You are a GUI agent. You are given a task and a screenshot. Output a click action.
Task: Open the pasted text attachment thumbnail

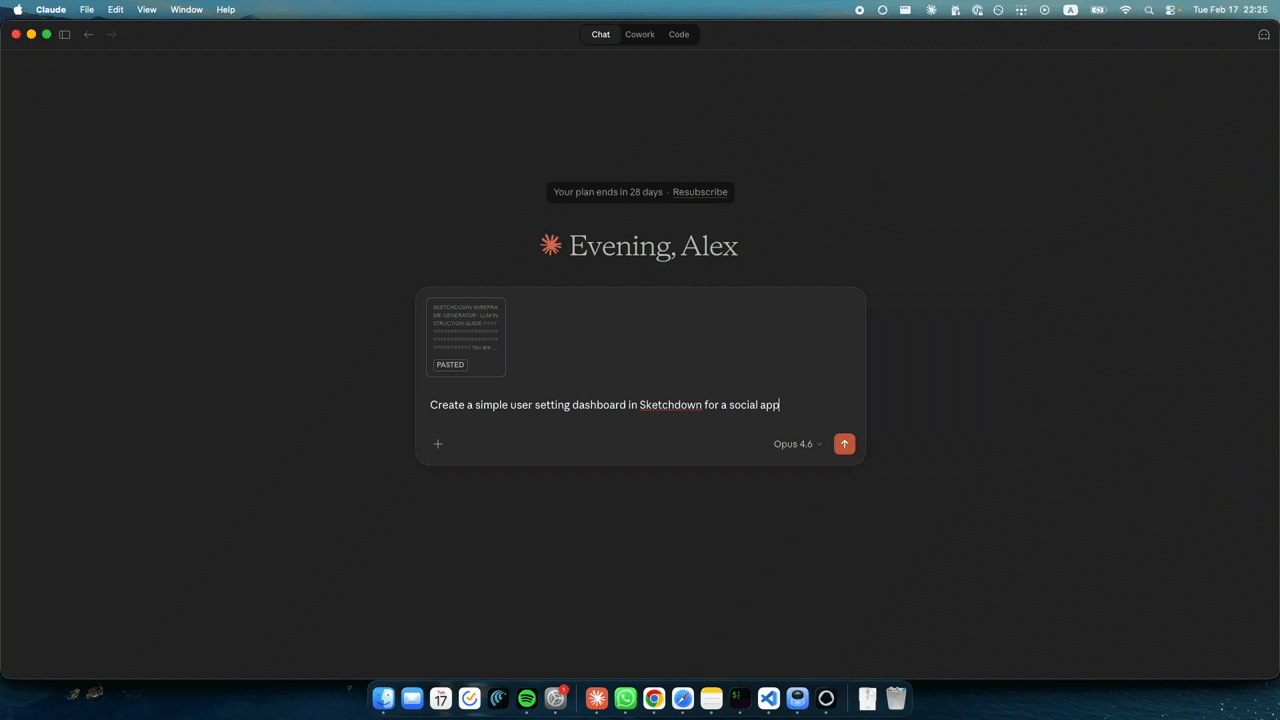point(466,337)
